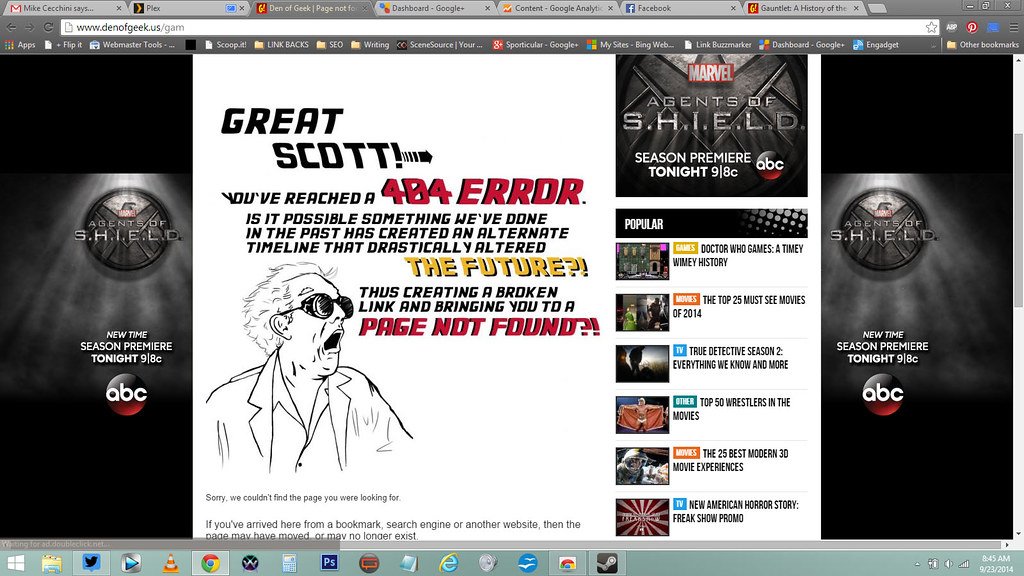The height and width of the screenshot is (576, 1024).
Task: Click the right Agents of S.H.I.E.L.D. skyscraper ad
Action: pos(917,297)
